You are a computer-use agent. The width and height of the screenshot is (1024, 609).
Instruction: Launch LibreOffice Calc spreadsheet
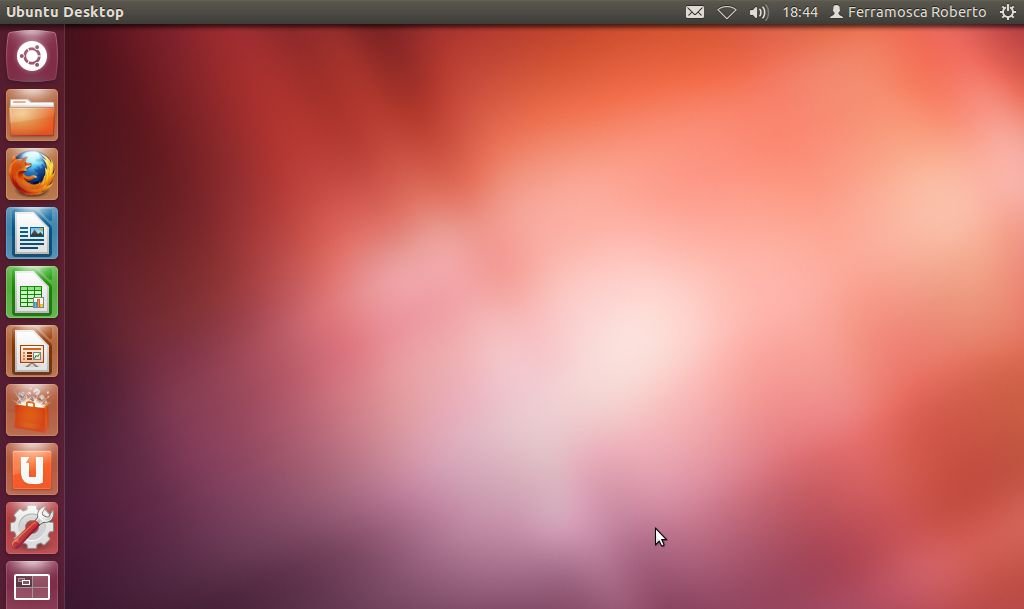[x=32, y=292]
